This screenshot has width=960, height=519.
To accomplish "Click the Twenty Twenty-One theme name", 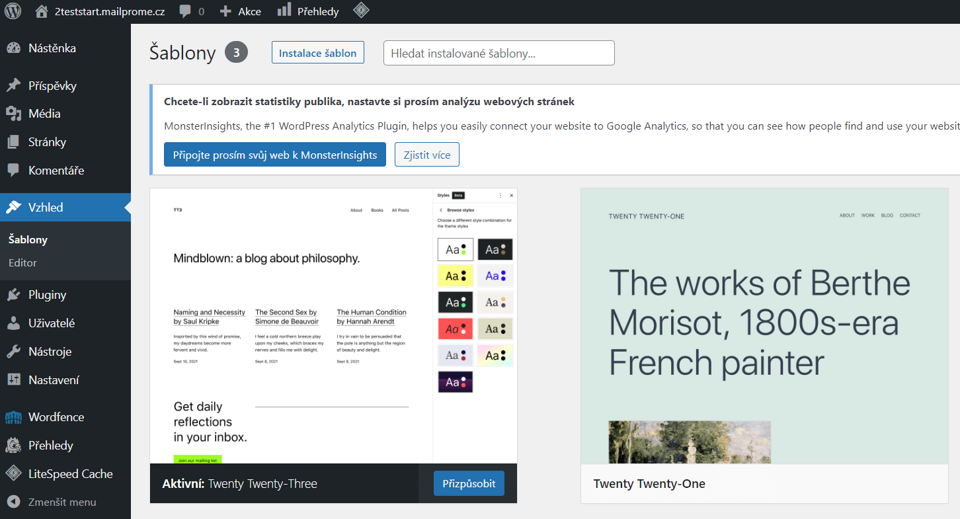I will pyautogui.click(x=650, y=484).
